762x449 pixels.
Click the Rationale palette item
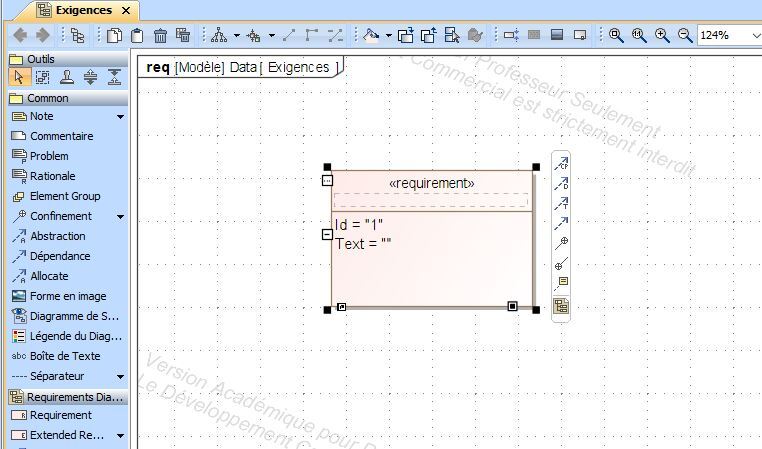point(52,176)
